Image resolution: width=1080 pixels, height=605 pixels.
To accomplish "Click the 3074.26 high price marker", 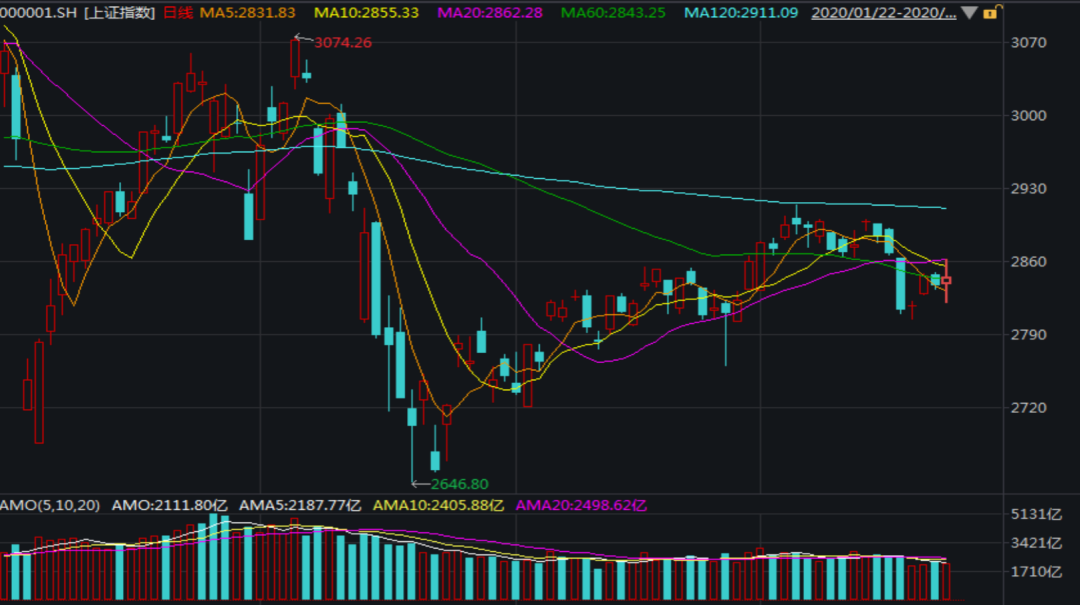I will pyautogui.click(x=342, y=42).
